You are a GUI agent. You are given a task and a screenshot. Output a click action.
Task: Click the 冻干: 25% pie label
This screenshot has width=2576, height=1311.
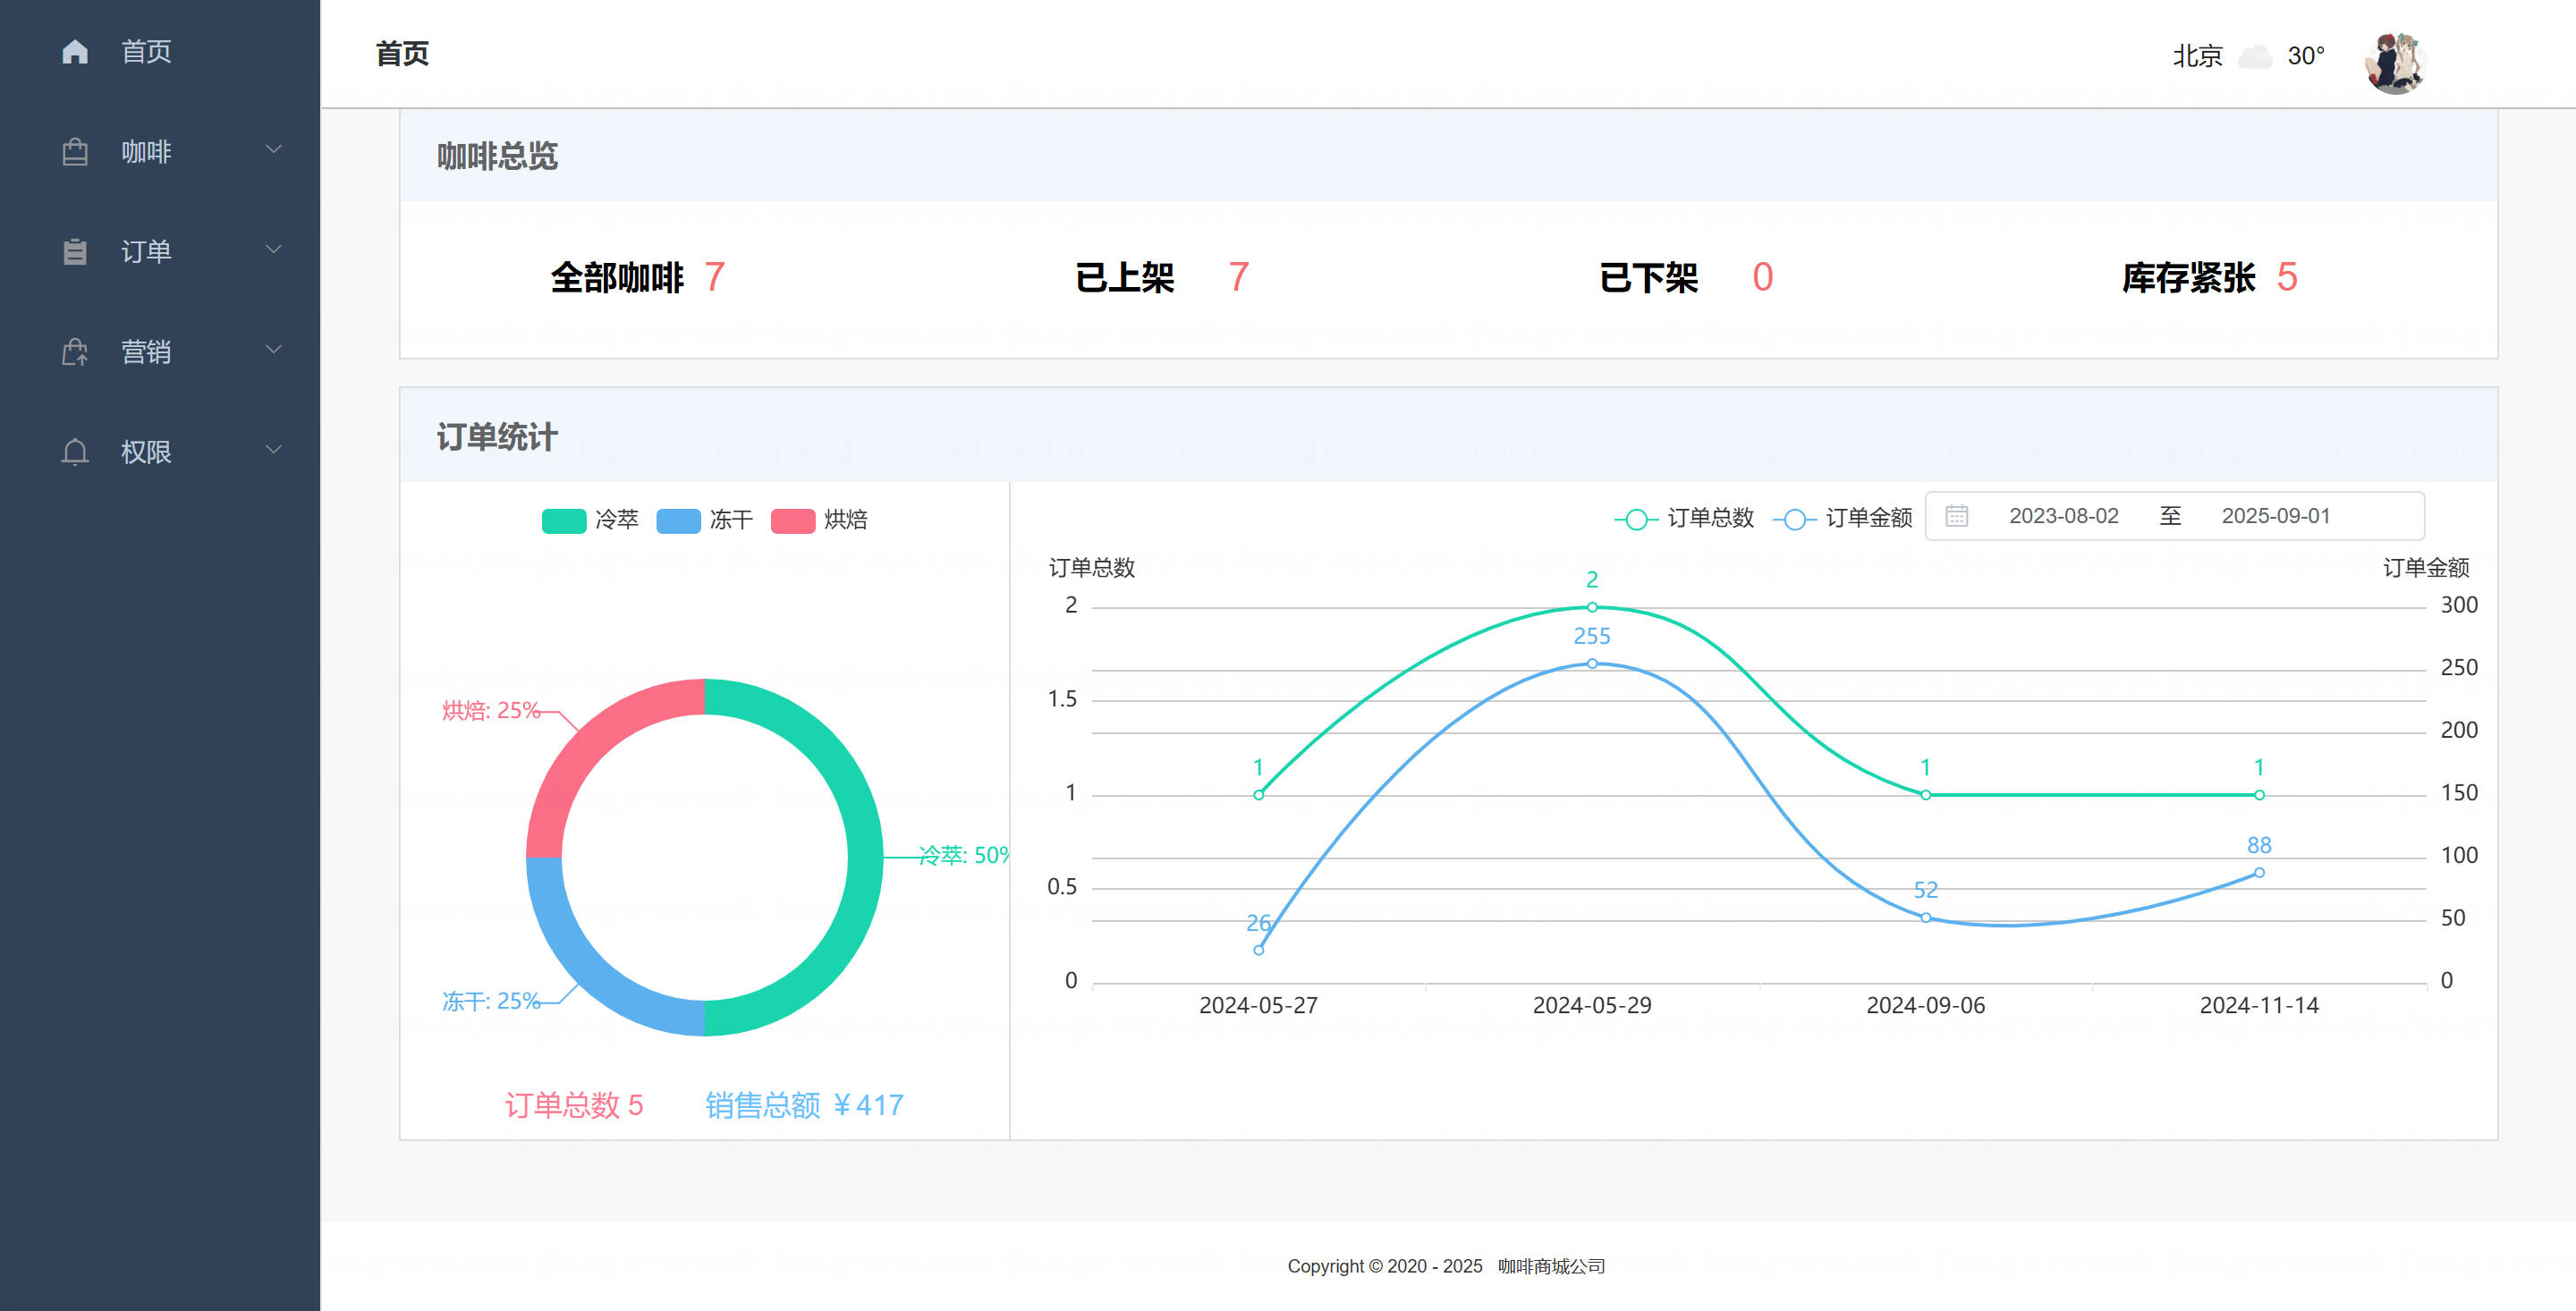point(491,1002)
